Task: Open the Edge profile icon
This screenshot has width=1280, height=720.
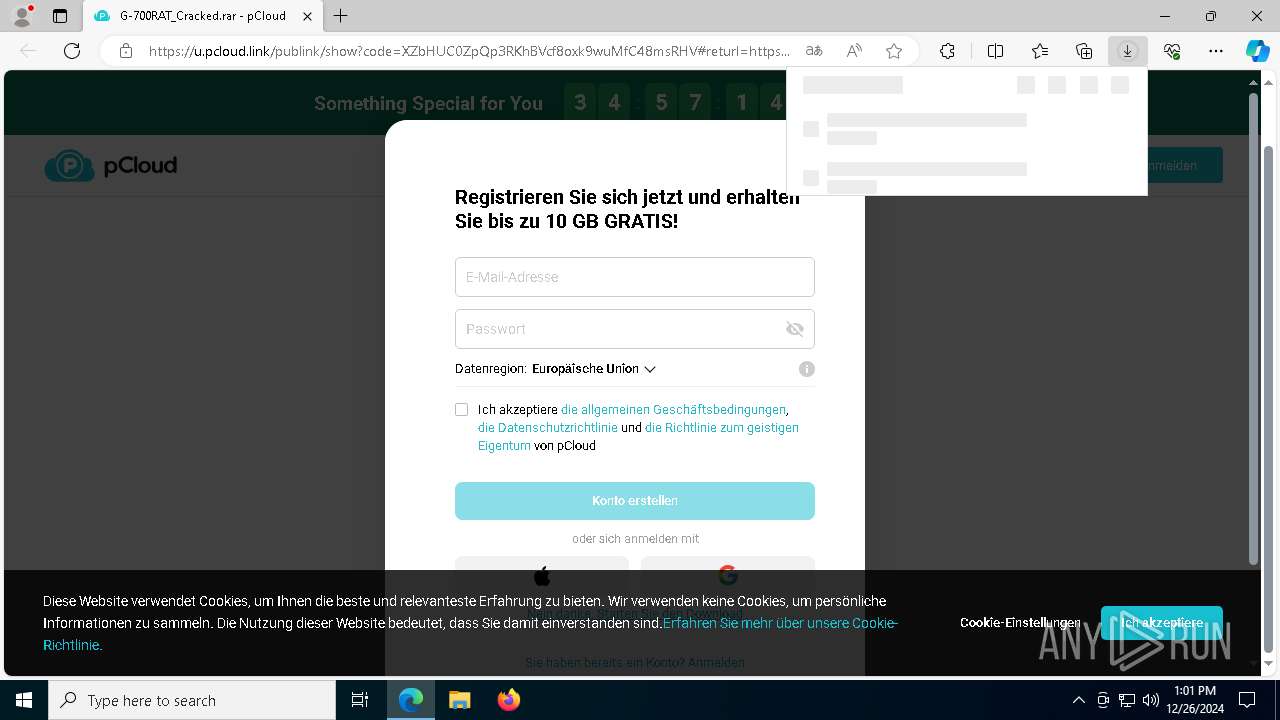Action: pos(21,15)
